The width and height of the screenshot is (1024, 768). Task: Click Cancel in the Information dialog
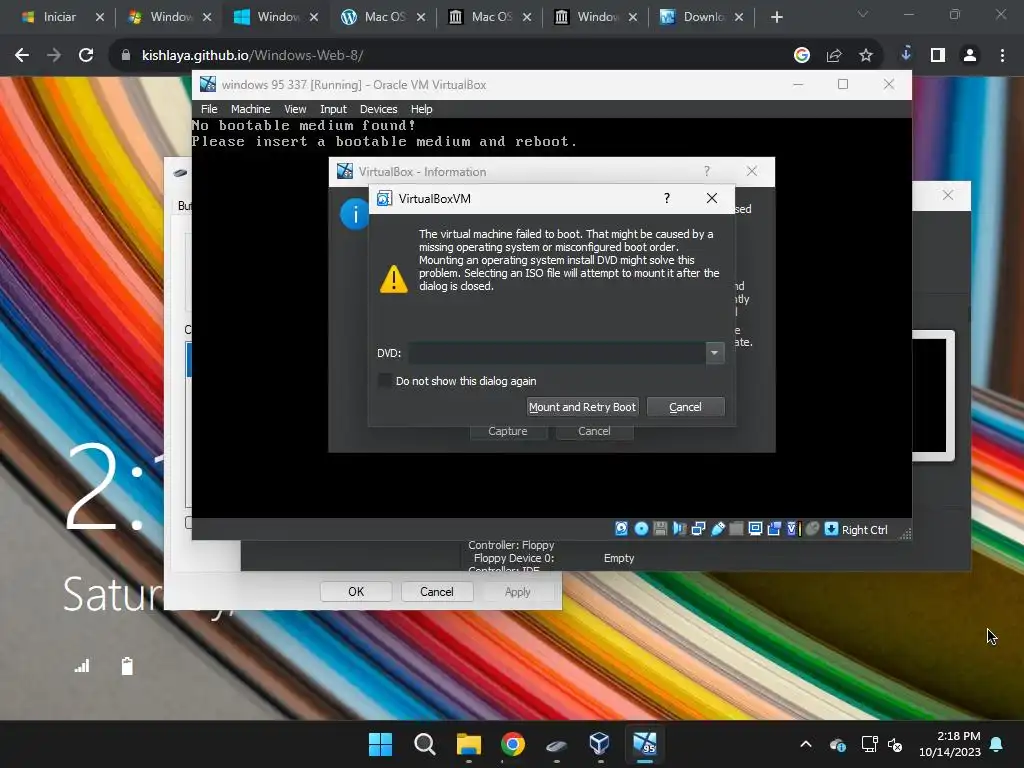point(594,432)
